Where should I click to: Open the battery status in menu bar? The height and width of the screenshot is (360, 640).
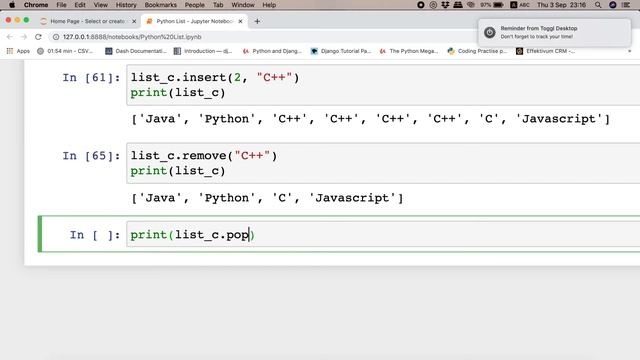[492, 5]
